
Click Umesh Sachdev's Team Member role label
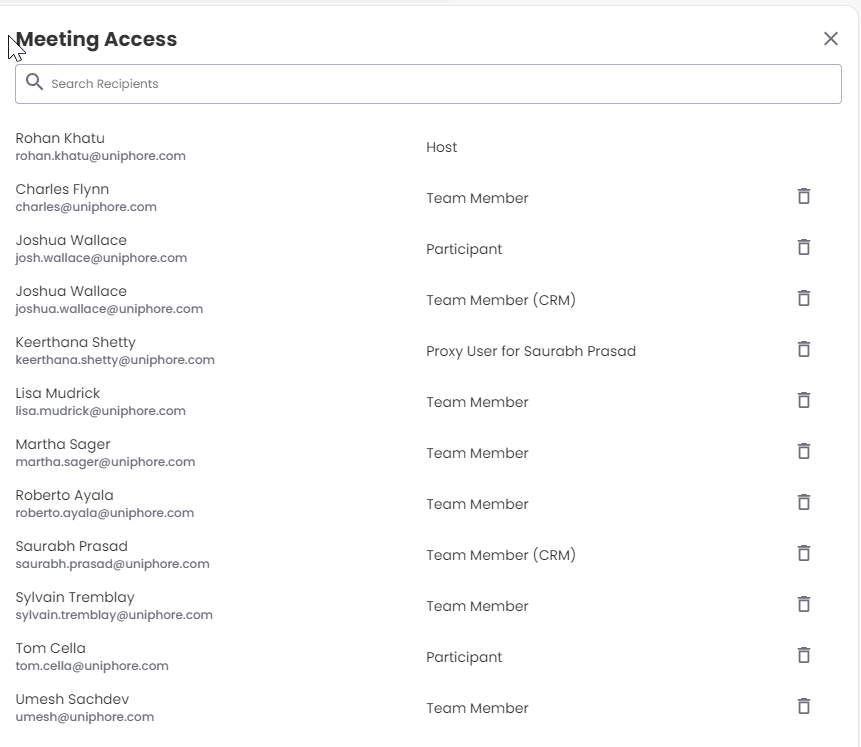477,709
